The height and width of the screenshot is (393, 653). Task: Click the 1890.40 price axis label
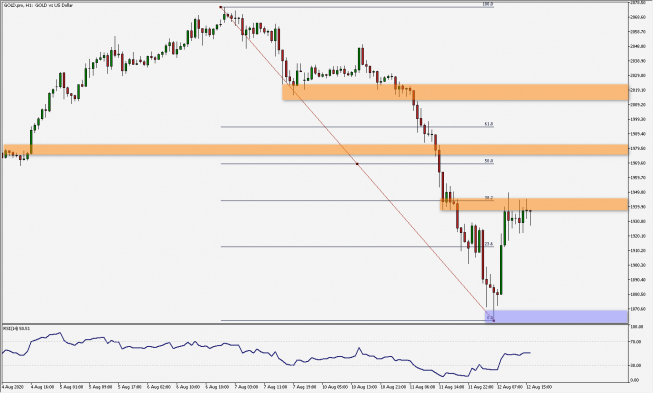(x=638, y=280)
